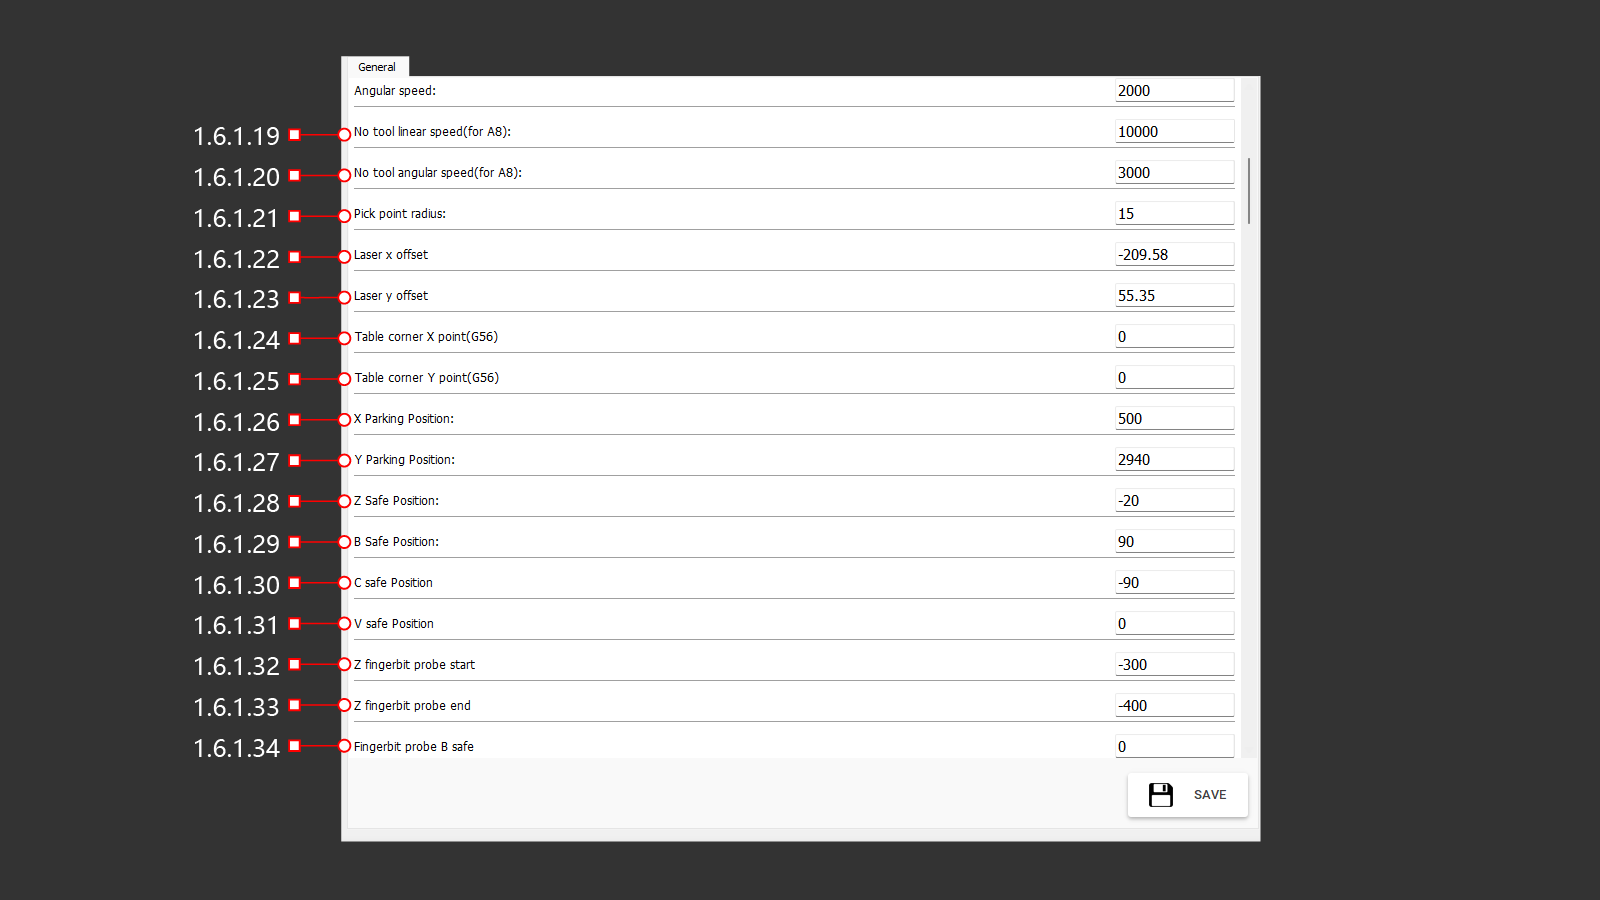Select the B Safe Position field

click(x=1174, y=542)
